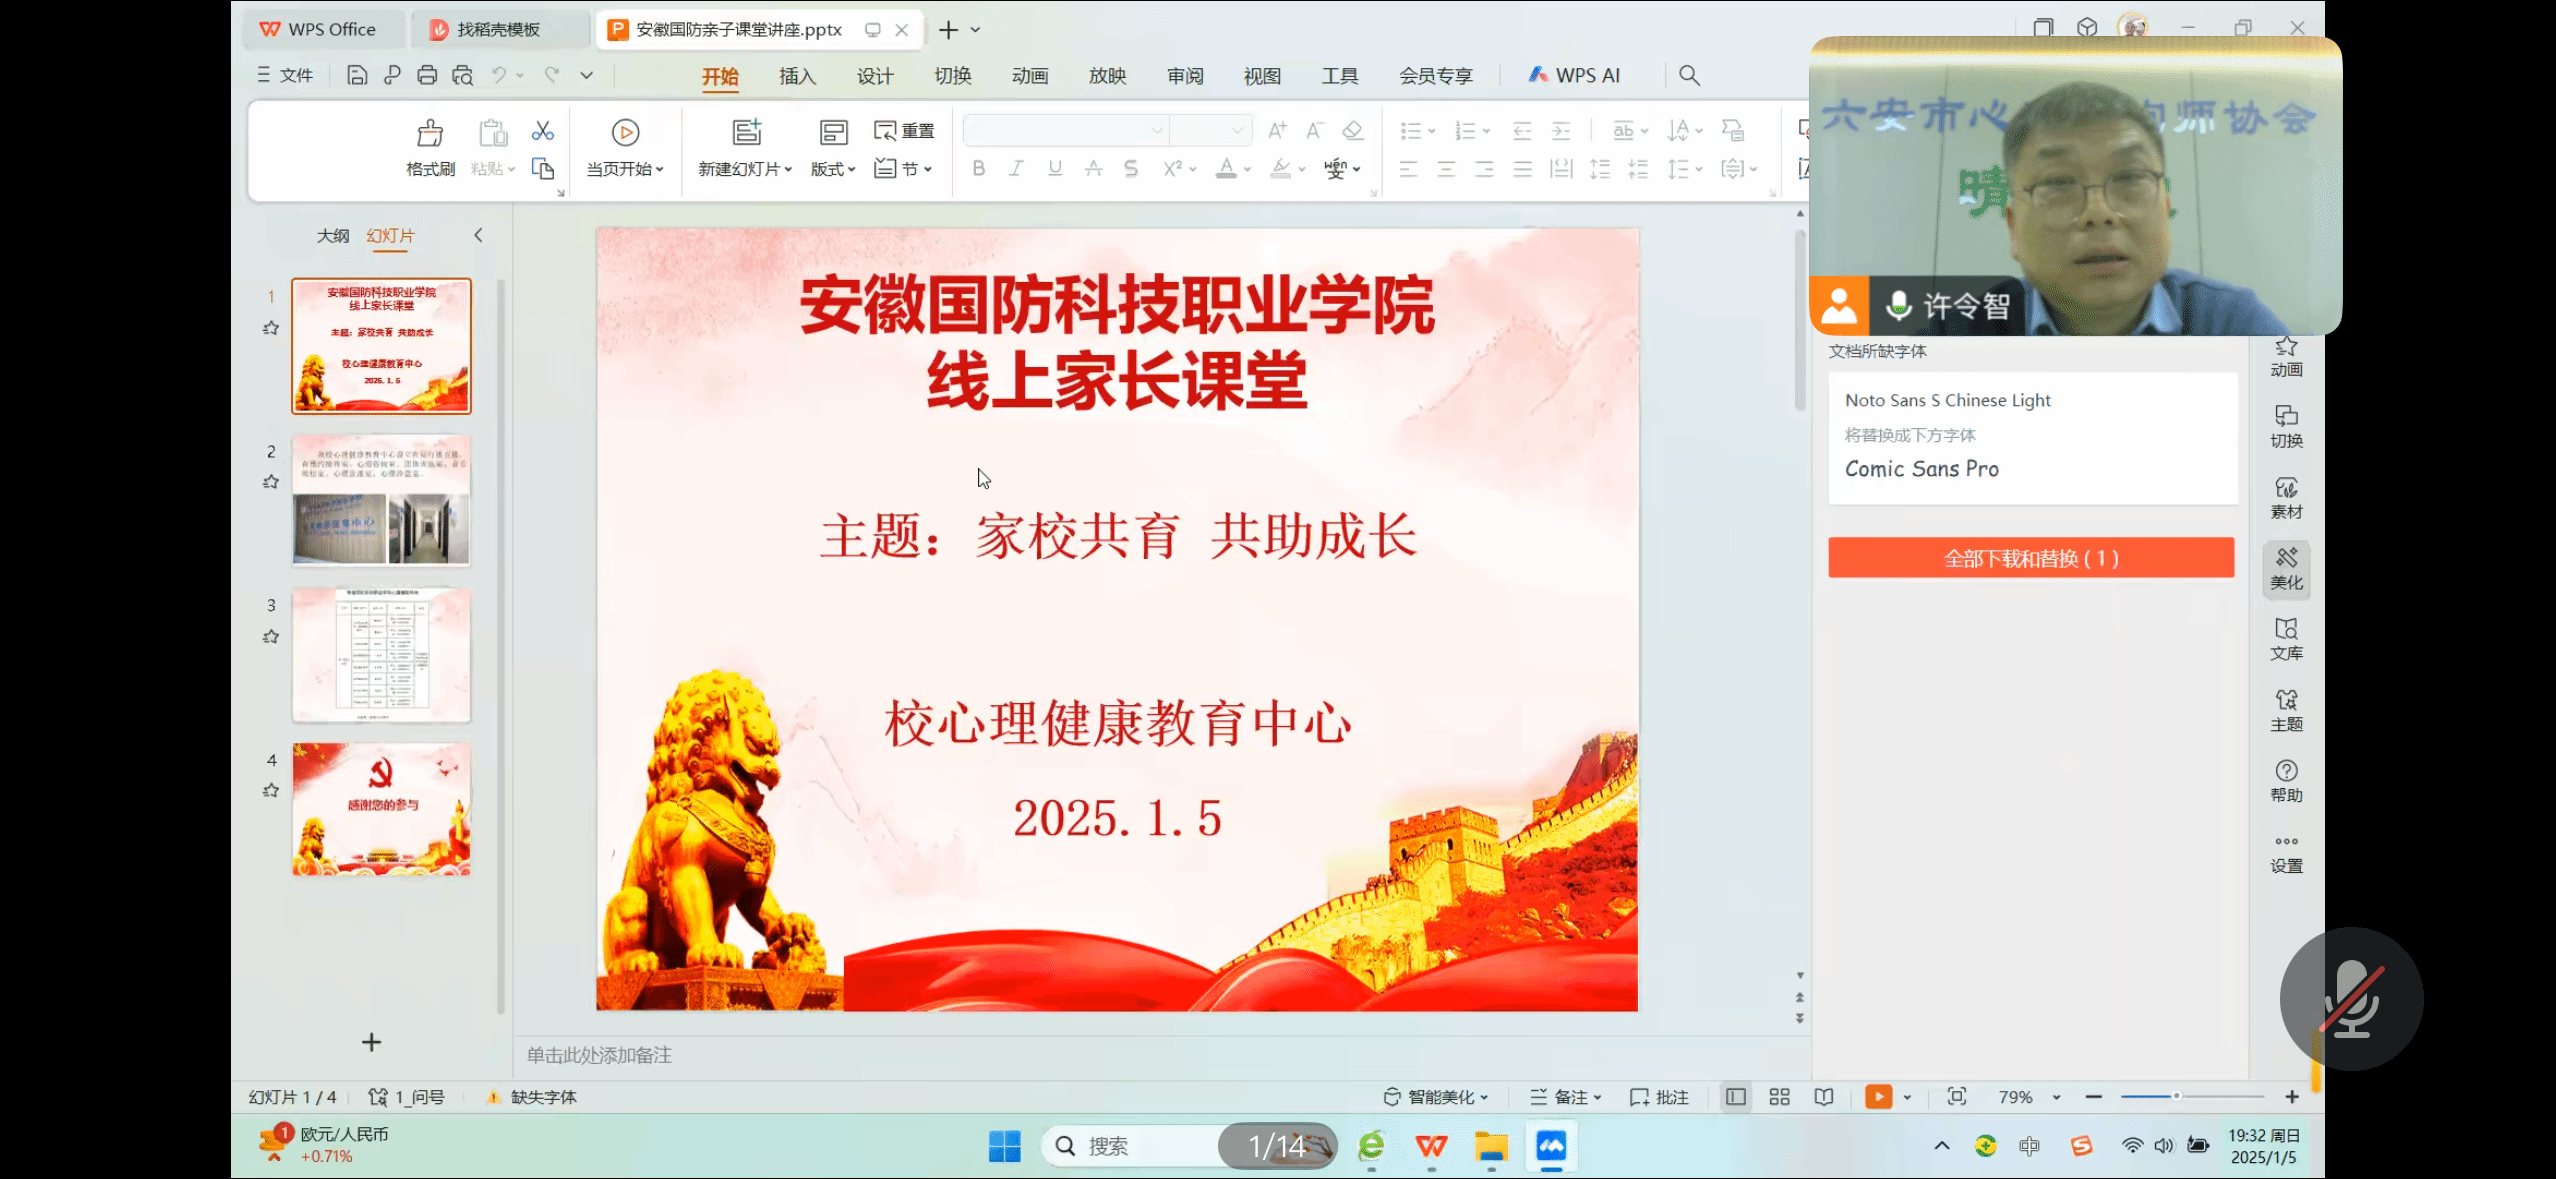Click Download and Replace All (全部下载和替换) button

2030,558
